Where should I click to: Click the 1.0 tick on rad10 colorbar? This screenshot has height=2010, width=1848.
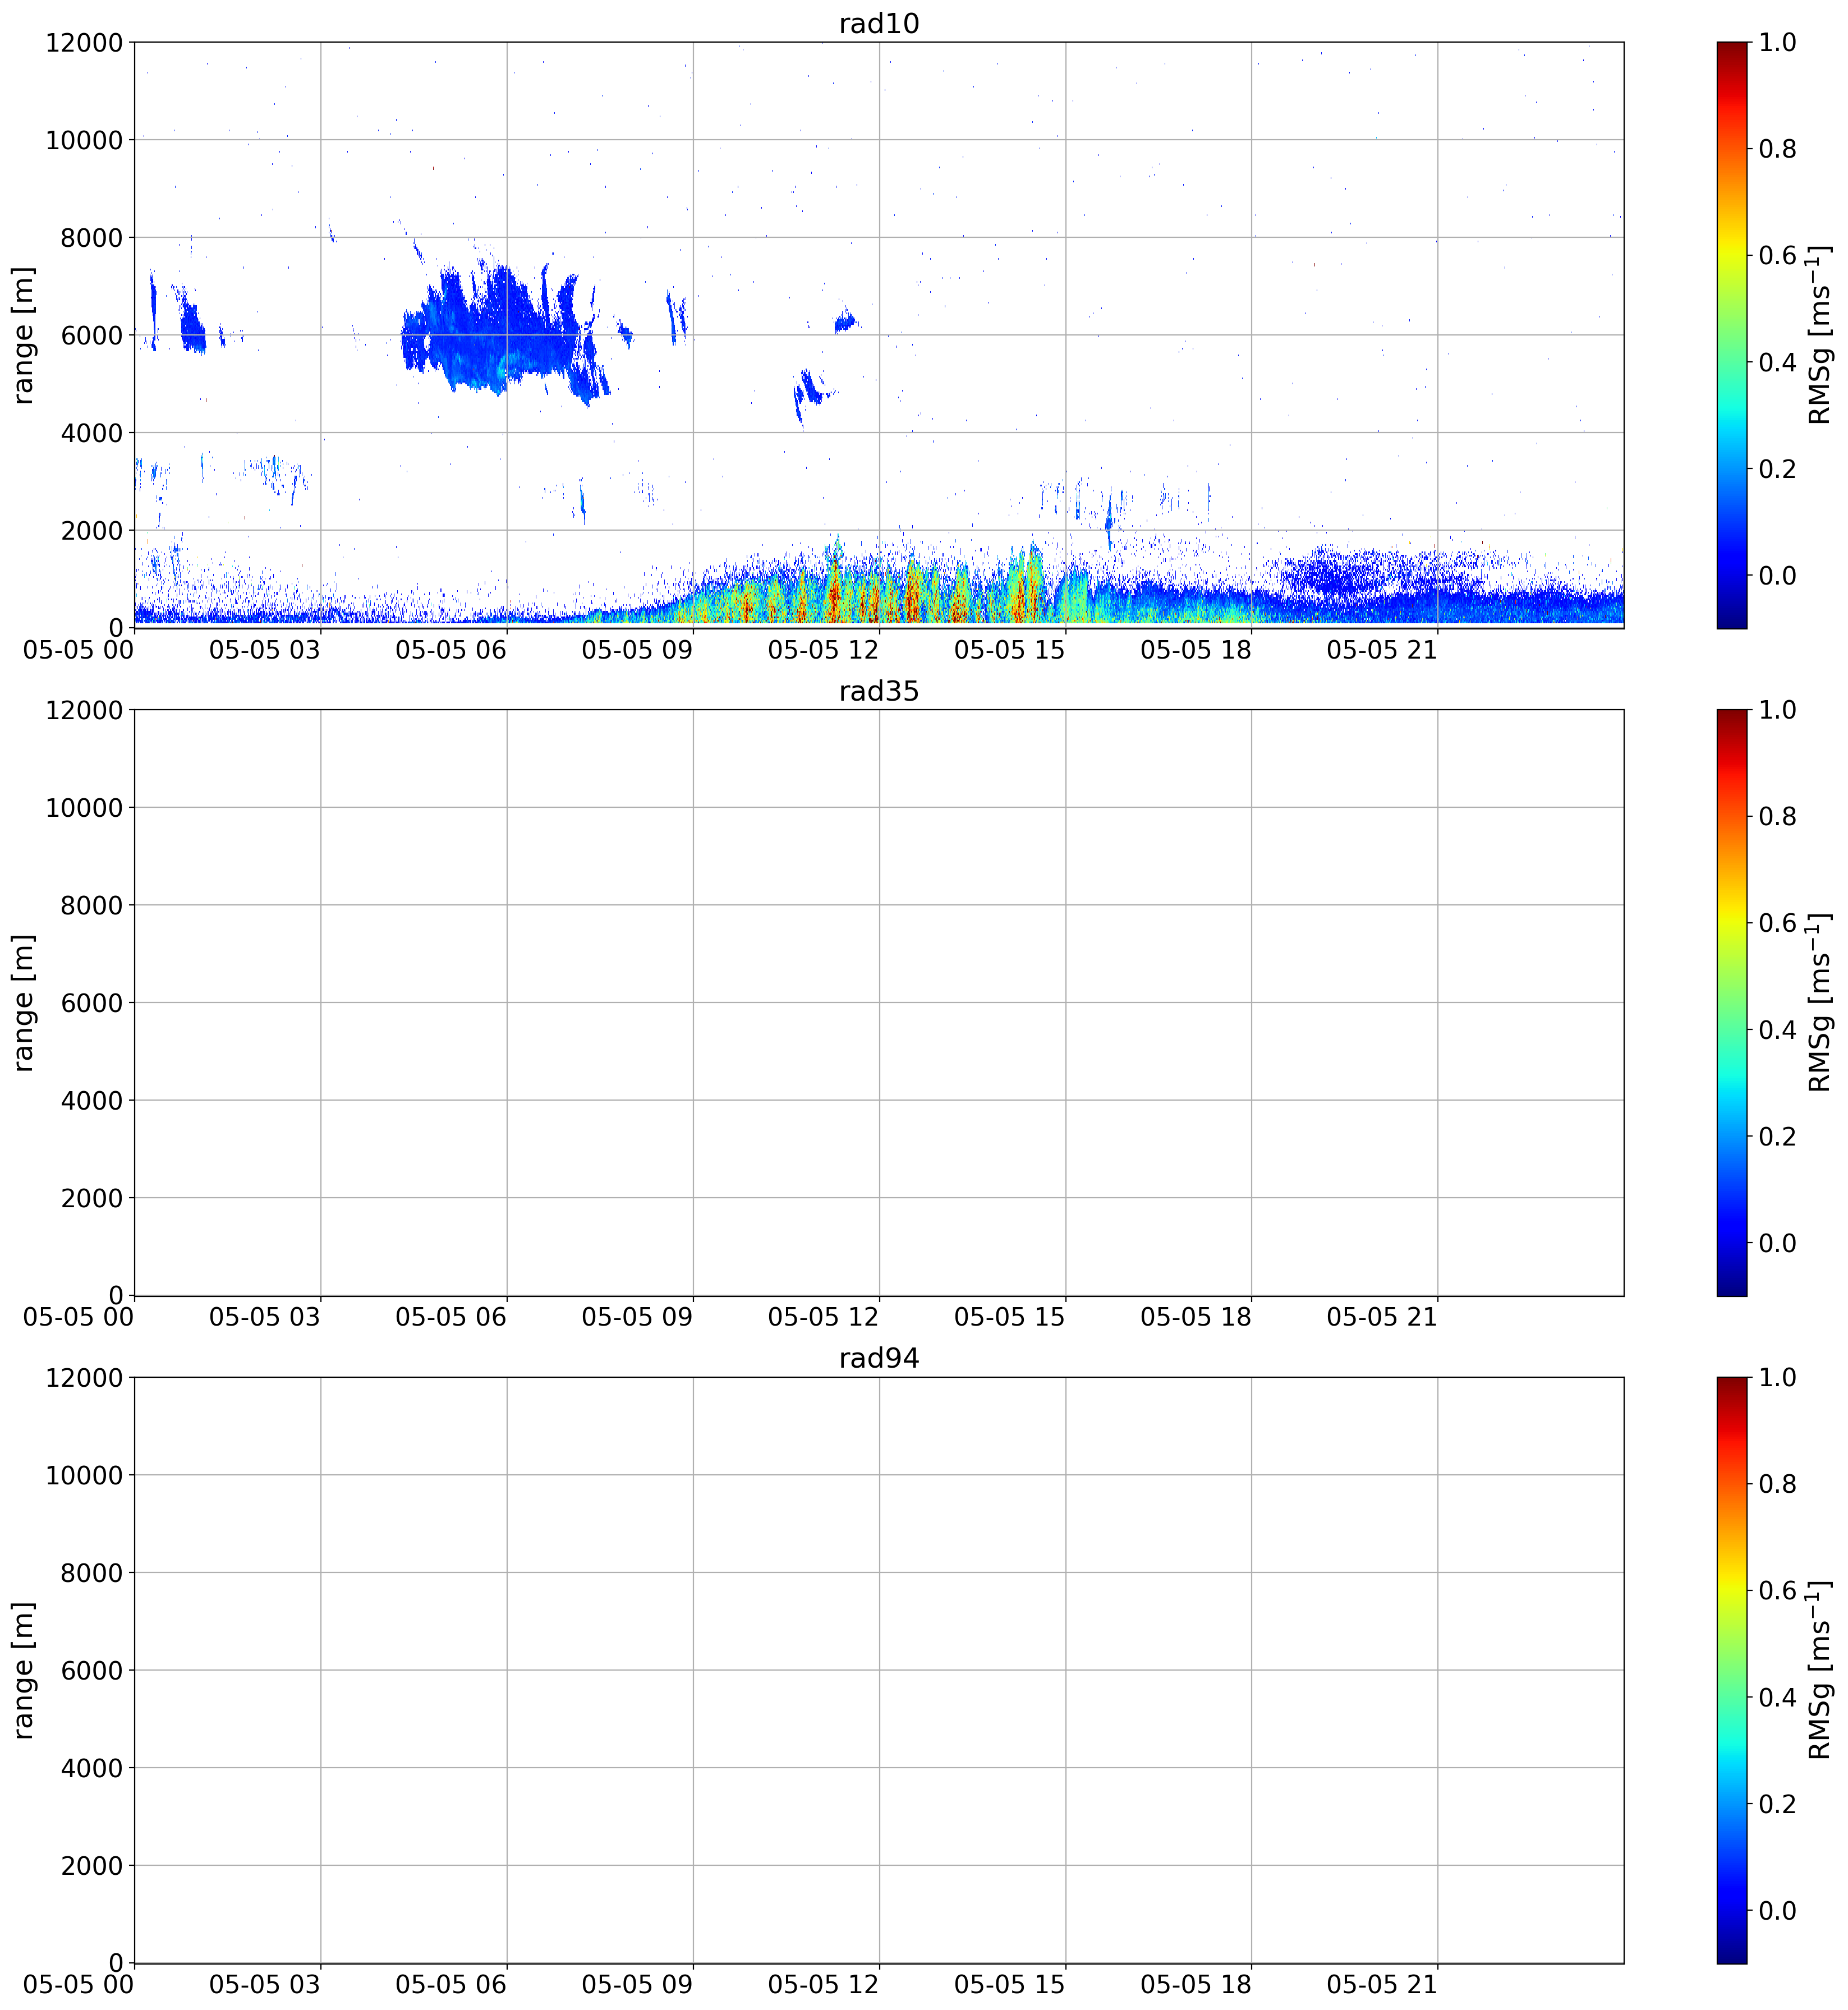(x=1778, y=42)
